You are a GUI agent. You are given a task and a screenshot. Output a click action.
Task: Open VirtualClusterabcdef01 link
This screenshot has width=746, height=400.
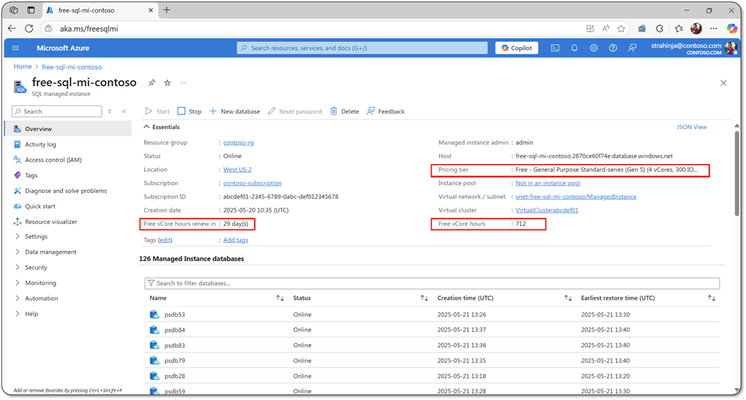[x=547, y=210]
